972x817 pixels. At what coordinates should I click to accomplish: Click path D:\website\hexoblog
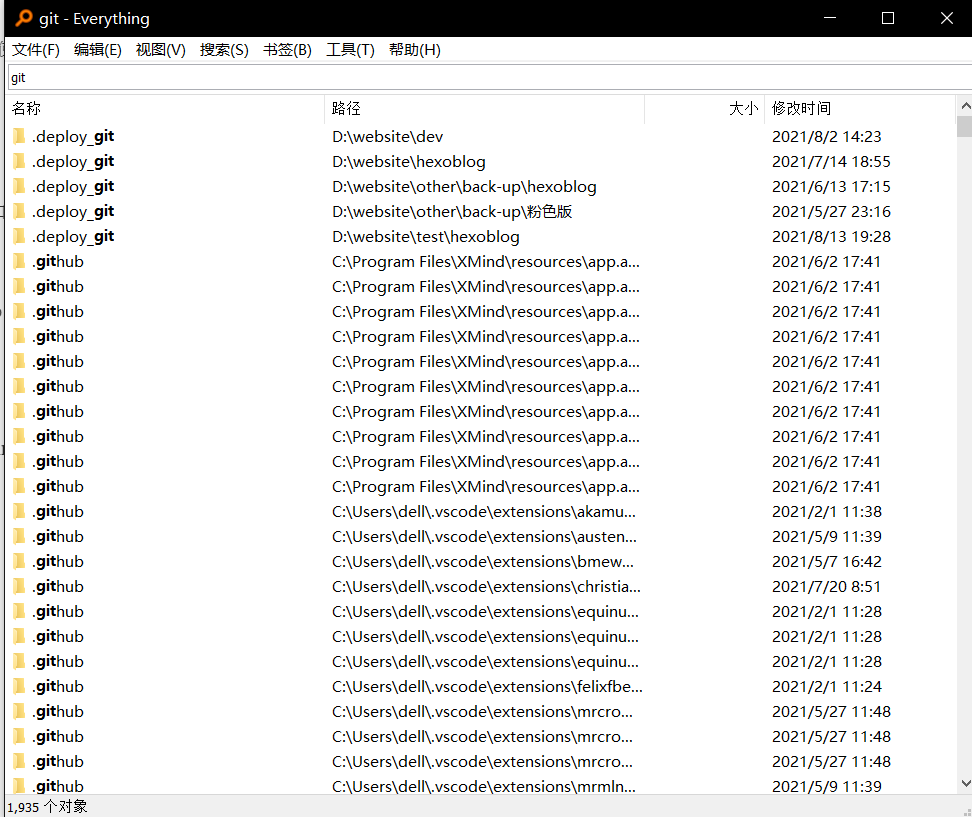coord(409,162)
